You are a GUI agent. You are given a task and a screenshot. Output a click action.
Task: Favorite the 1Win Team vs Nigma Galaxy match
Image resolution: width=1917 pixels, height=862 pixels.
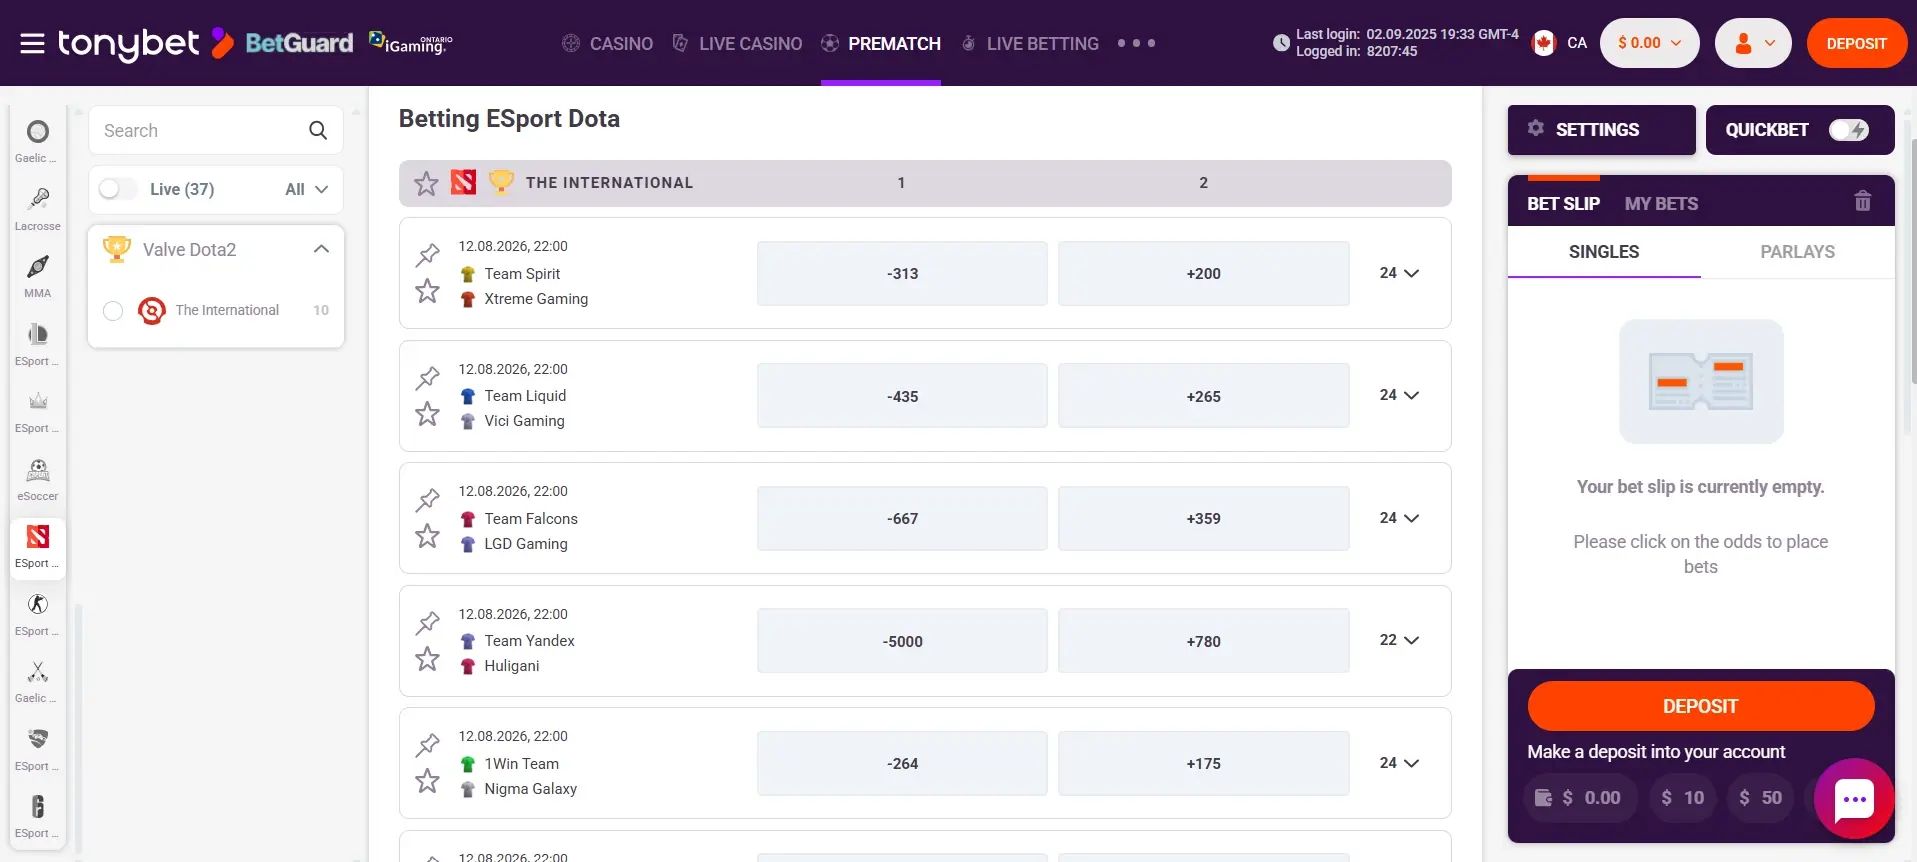(x=428, y=781)
